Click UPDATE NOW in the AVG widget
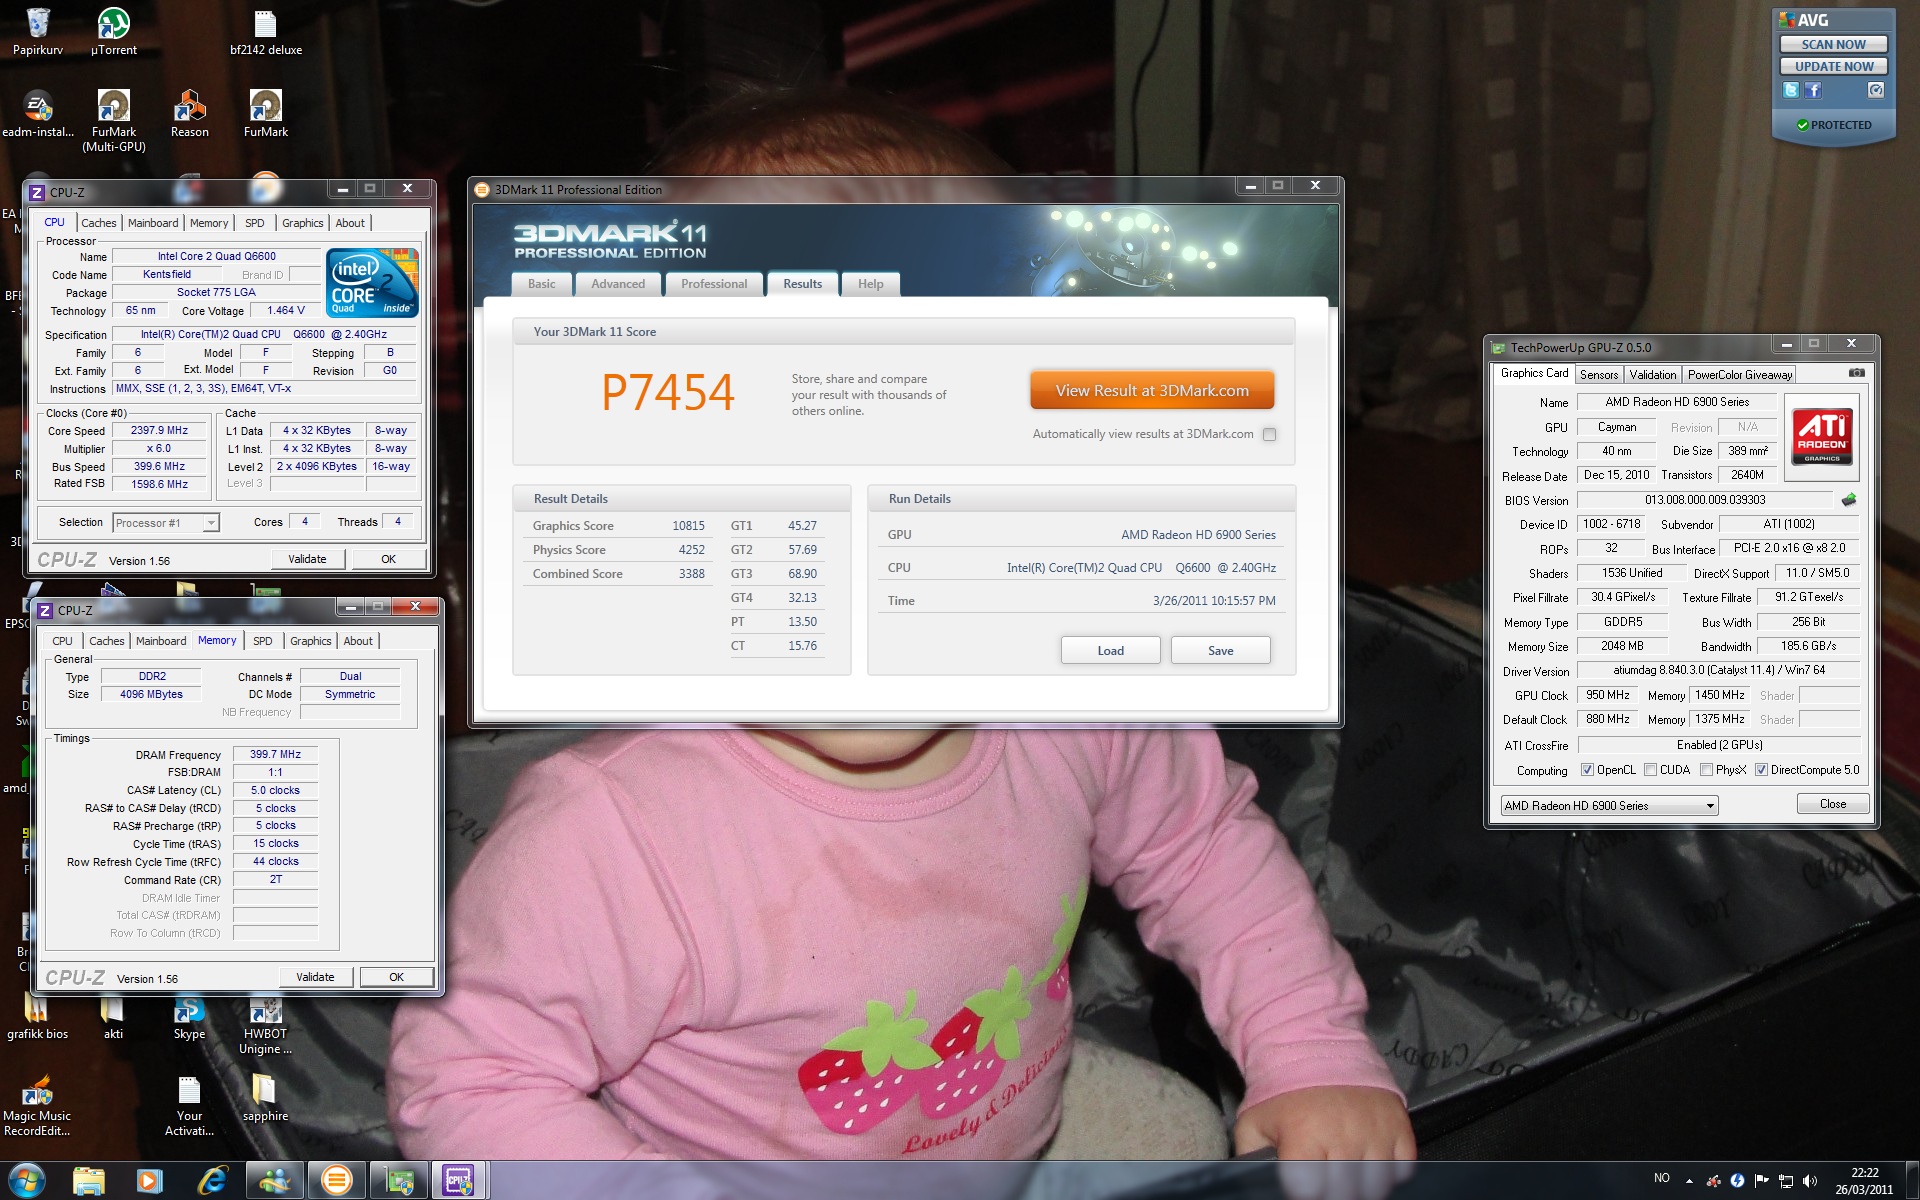 tap(1833, 66)
